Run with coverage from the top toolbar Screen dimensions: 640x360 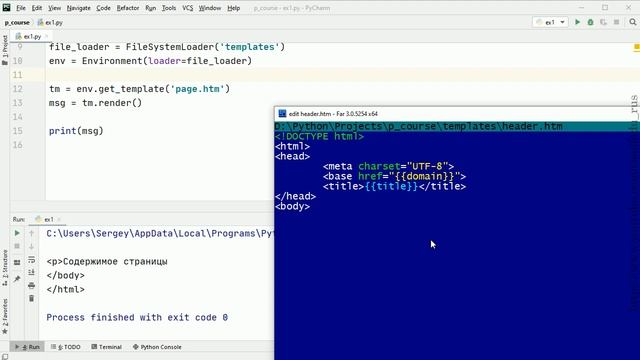603,22
